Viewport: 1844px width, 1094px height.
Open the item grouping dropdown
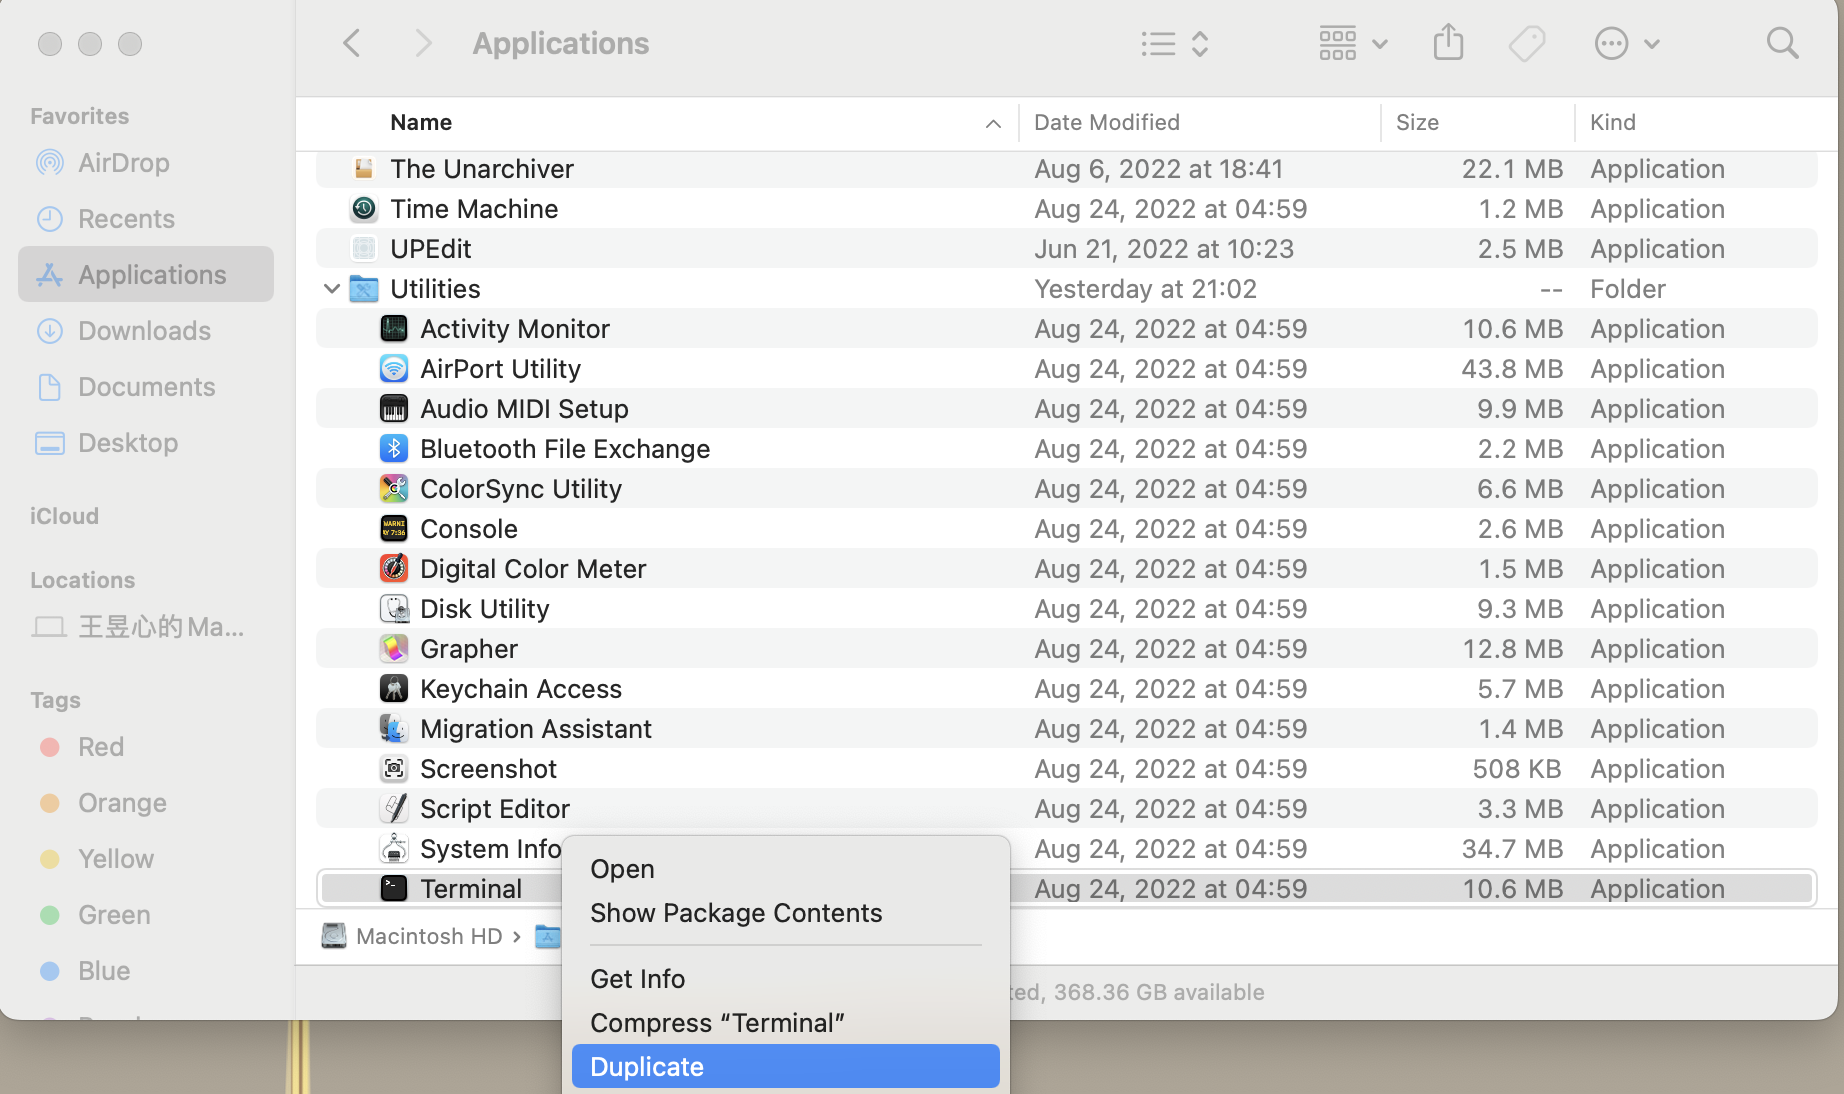[1352, 43]
